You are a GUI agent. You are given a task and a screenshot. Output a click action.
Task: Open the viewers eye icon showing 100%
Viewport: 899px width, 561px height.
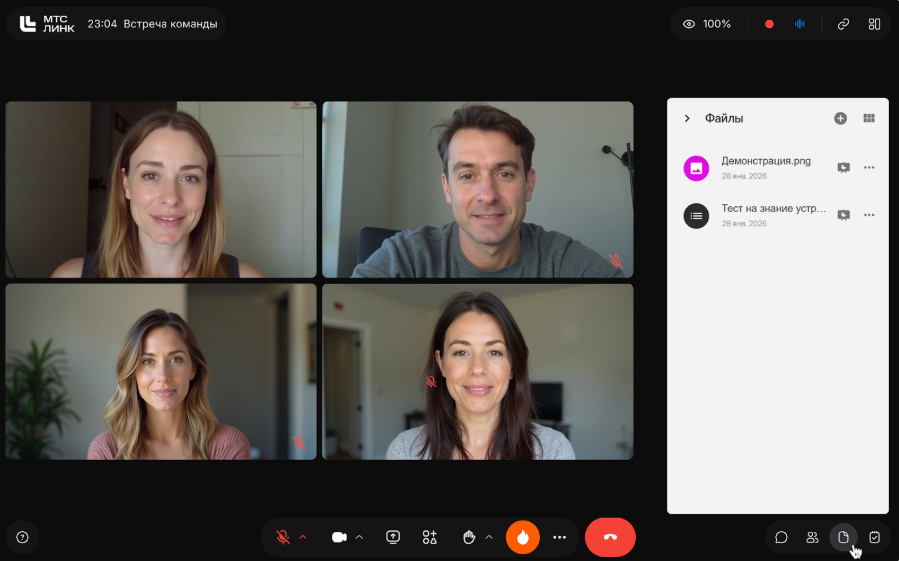(689, 24)
